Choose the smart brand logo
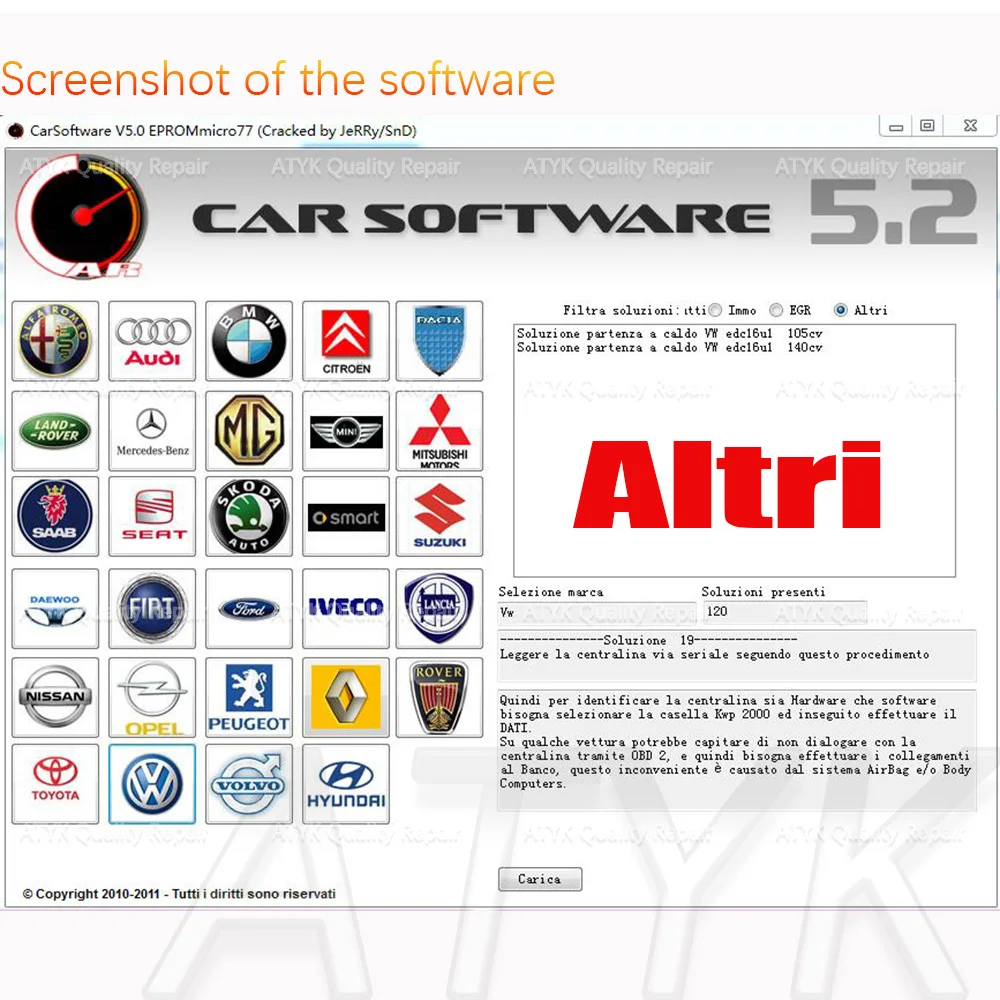This screenshot has width=1000, height=1000. click(x=346, y=517)
